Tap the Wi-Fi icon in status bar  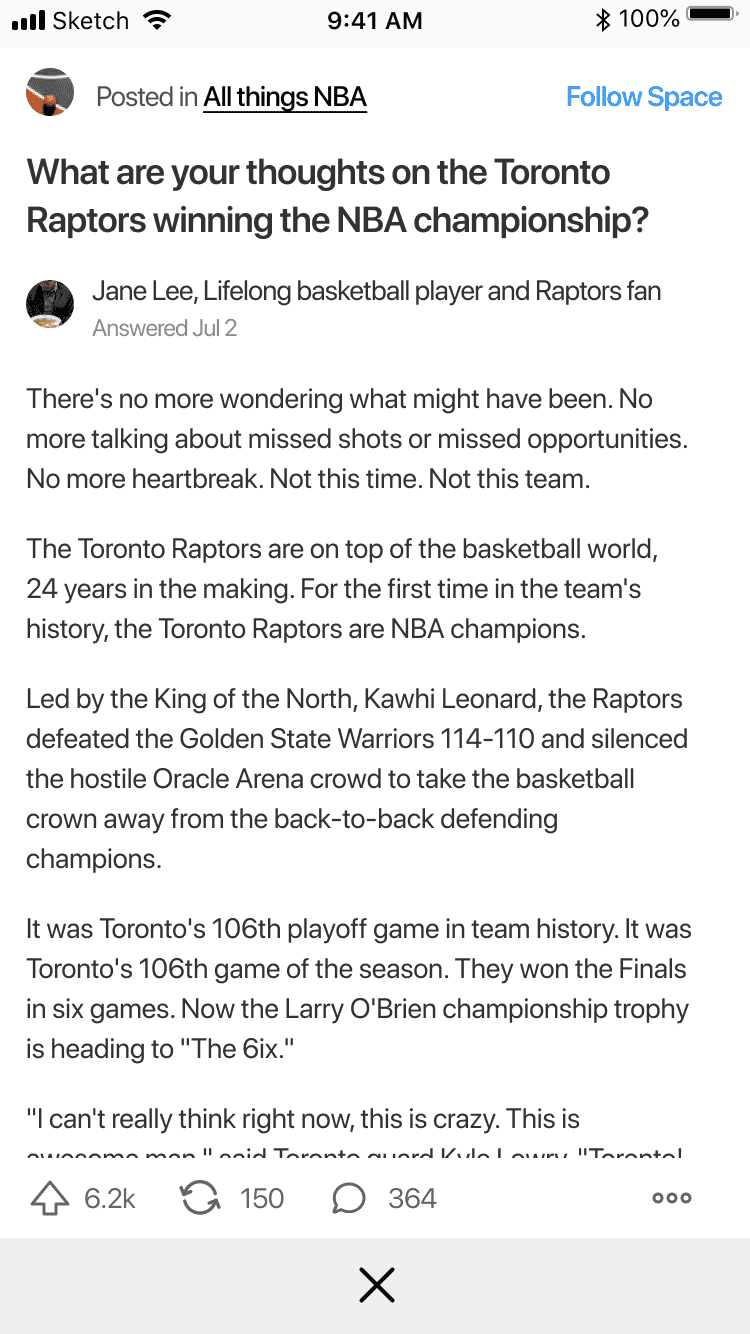pos(157,19)
